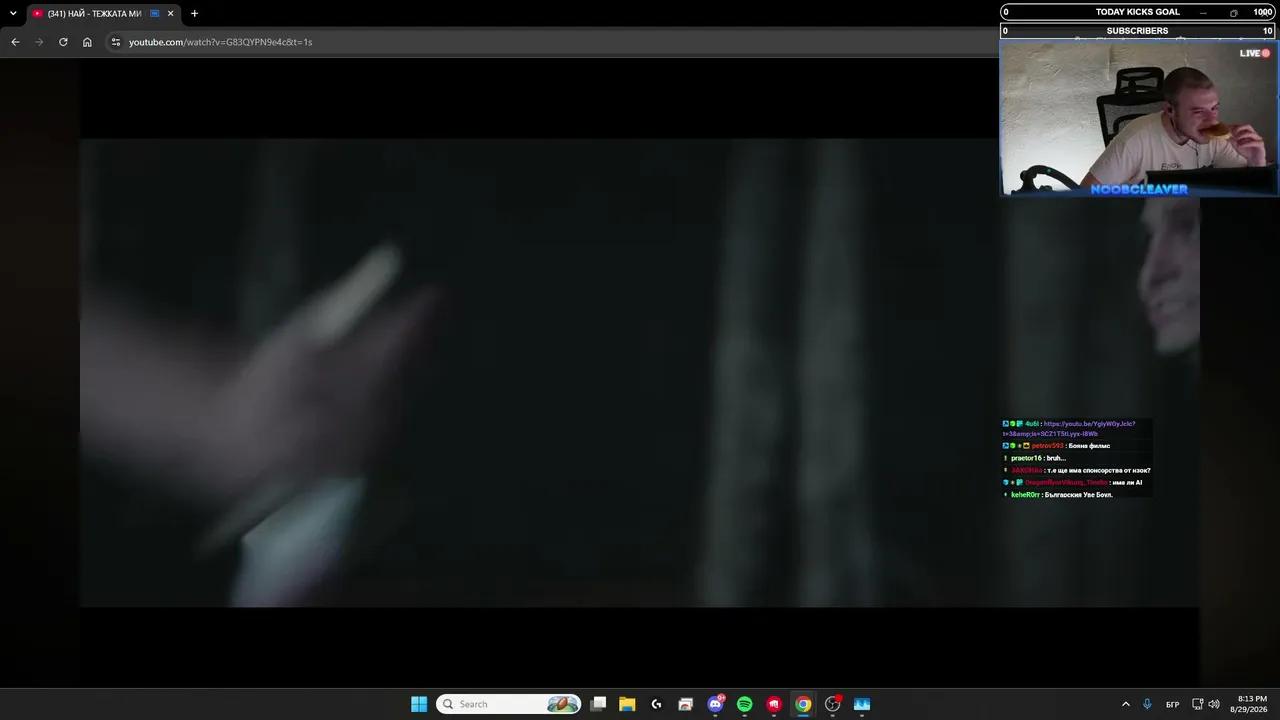Image resolution: width=1280 pixels, height=720 pixels.
Task: Expand the tab search dropdown
Action: click(x=13, y=13)
